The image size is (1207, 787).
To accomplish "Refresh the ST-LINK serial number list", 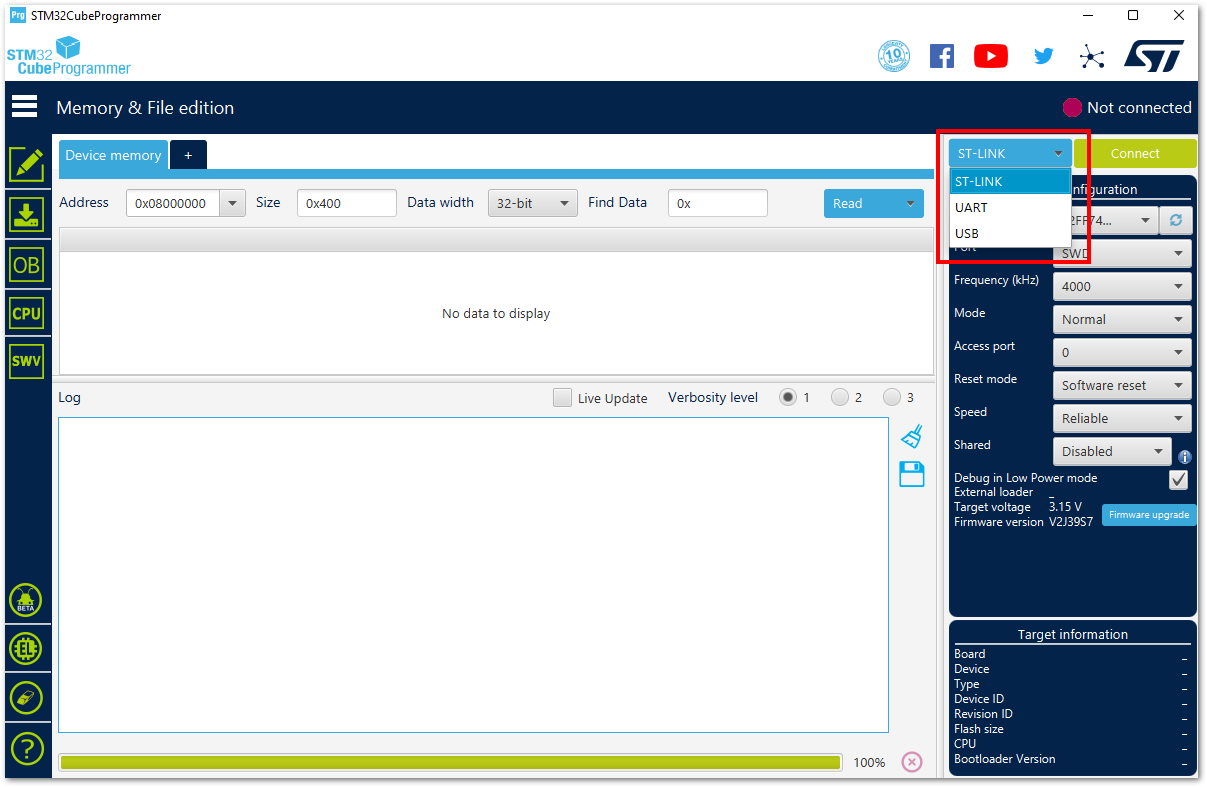I will [x=1175, y=220].
